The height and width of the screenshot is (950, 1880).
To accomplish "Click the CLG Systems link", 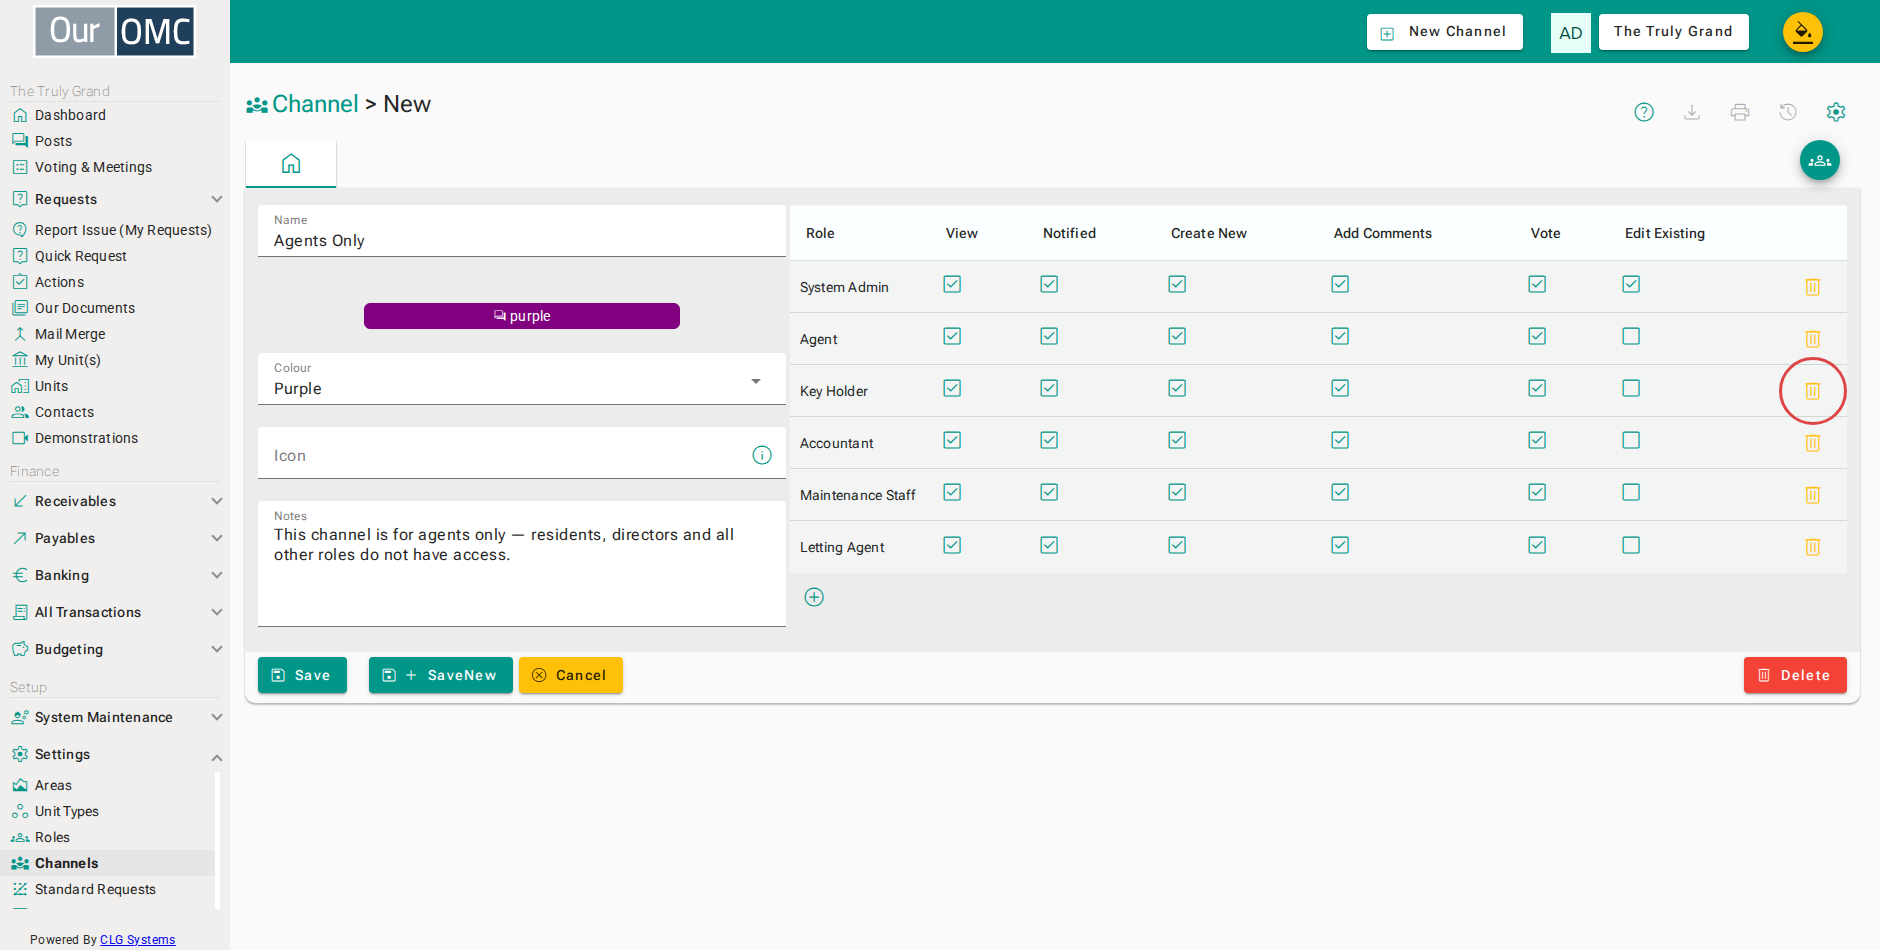I will point(137,939).
